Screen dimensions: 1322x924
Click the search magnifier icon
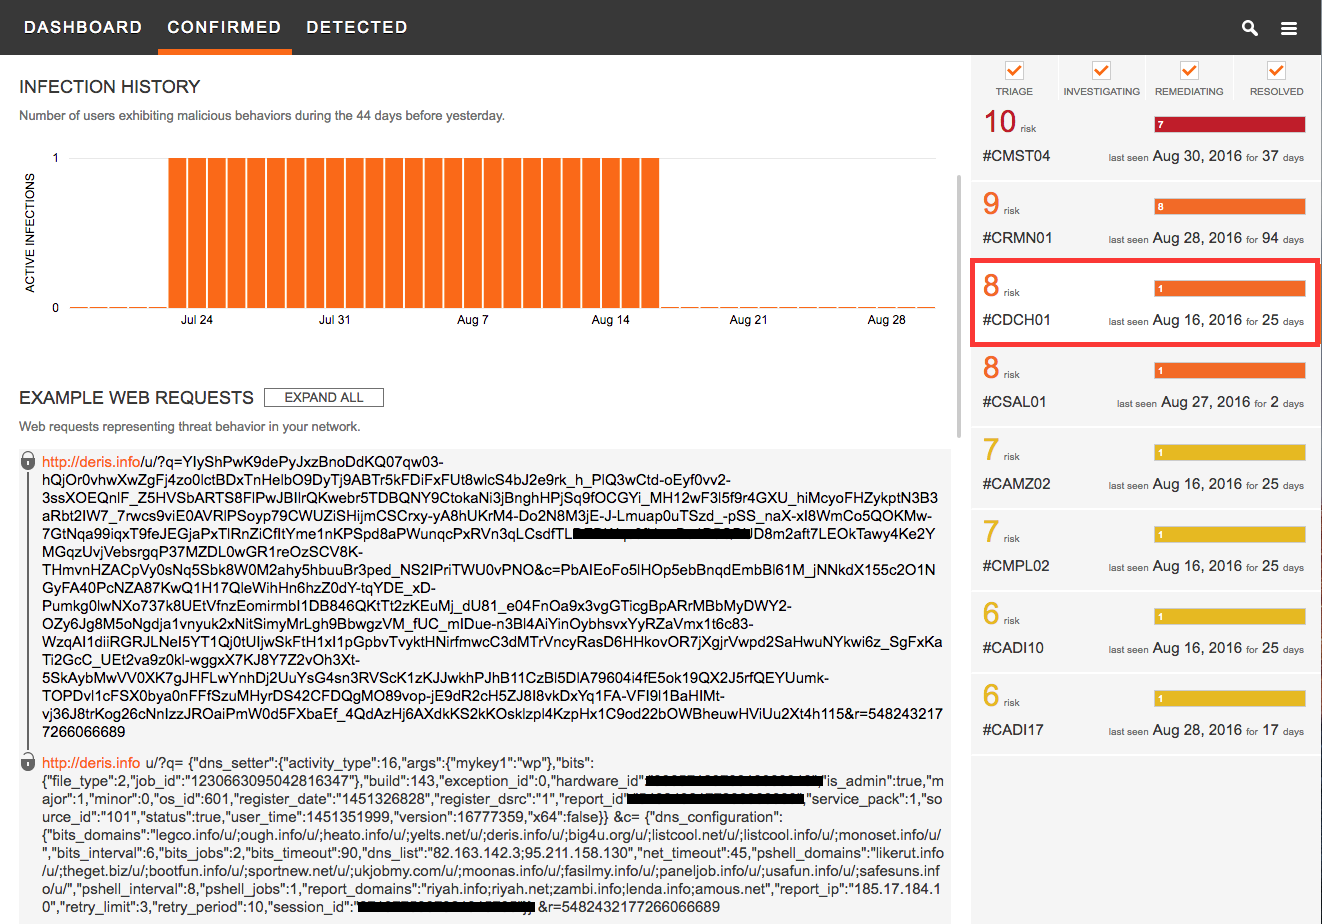tap(1249, 28)
